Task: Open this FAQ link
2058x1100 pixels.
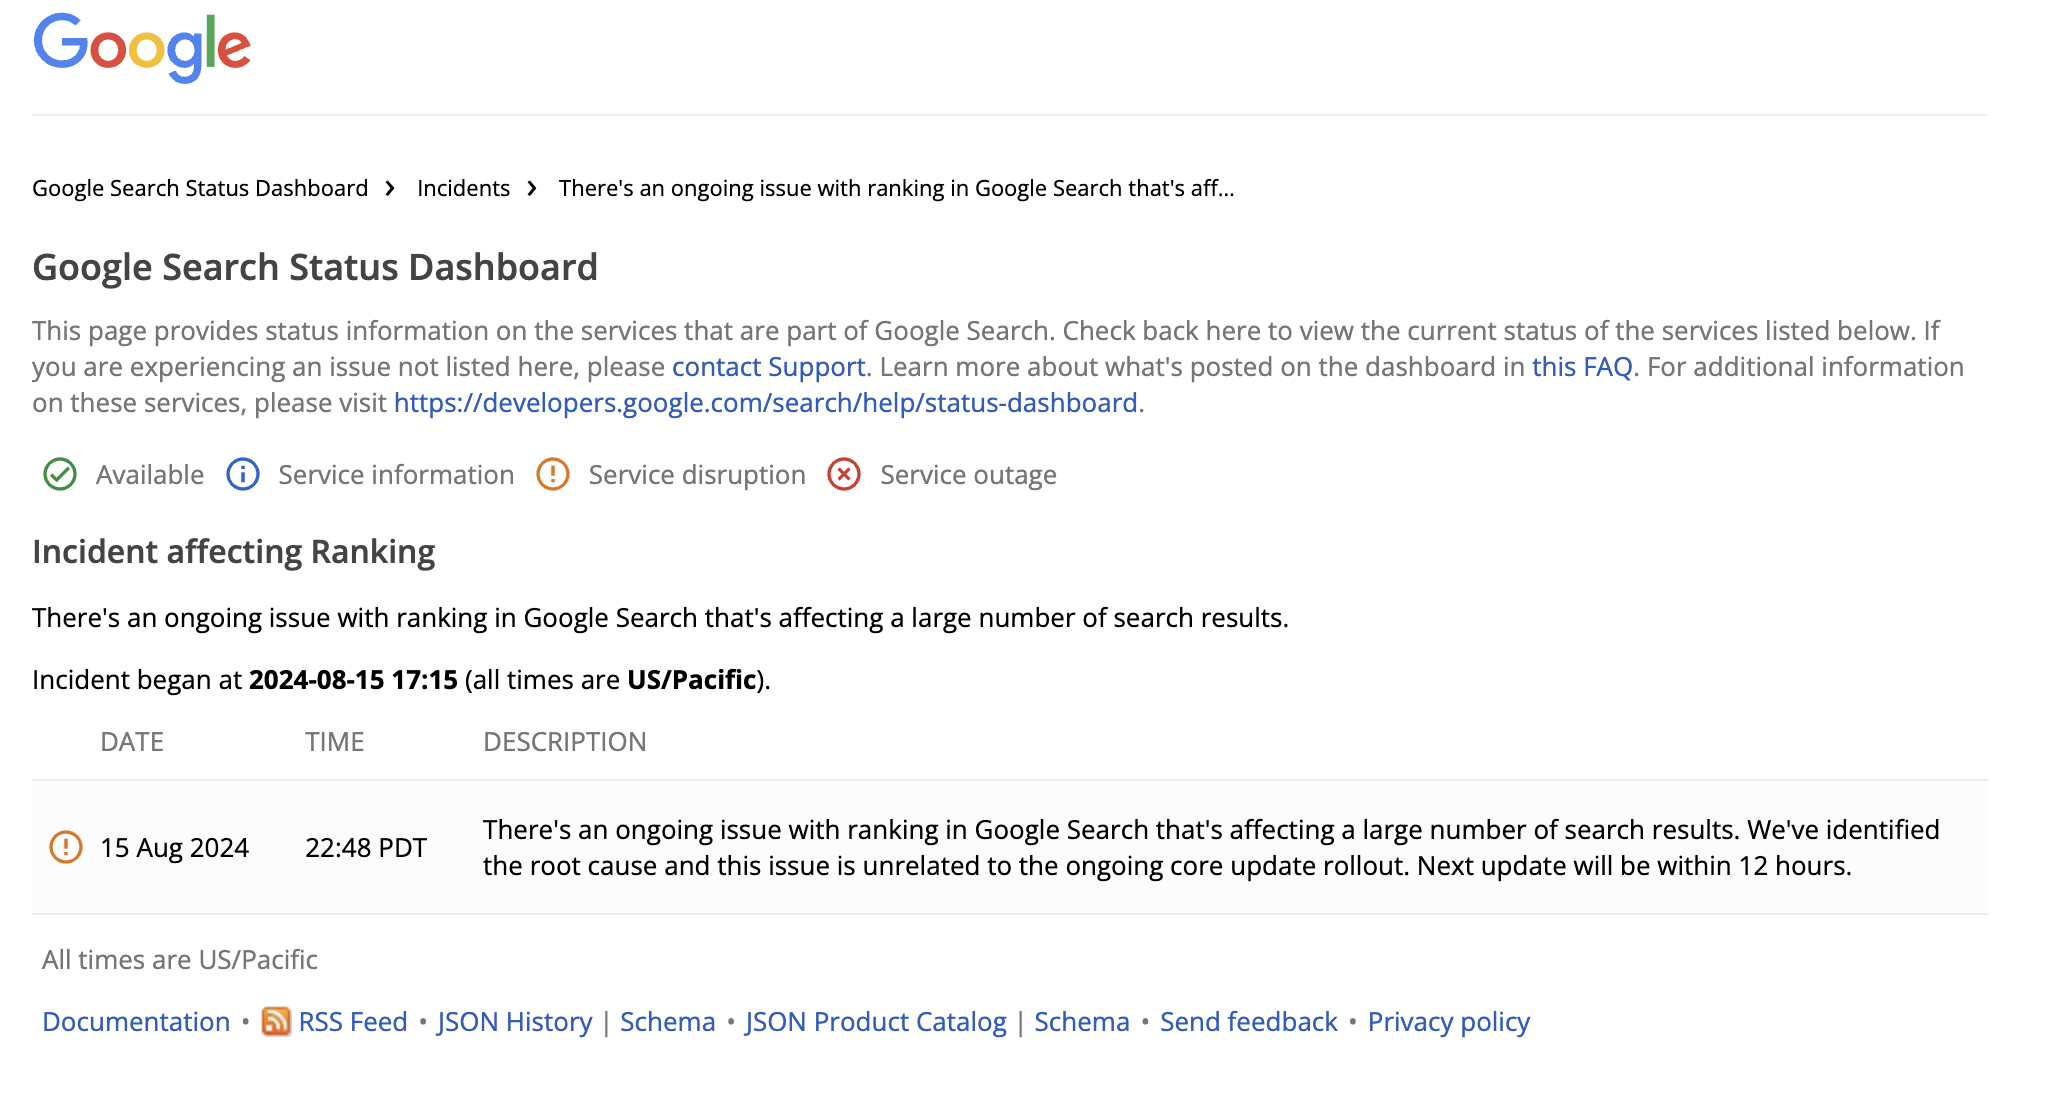Action: (x=1583, y=367)
